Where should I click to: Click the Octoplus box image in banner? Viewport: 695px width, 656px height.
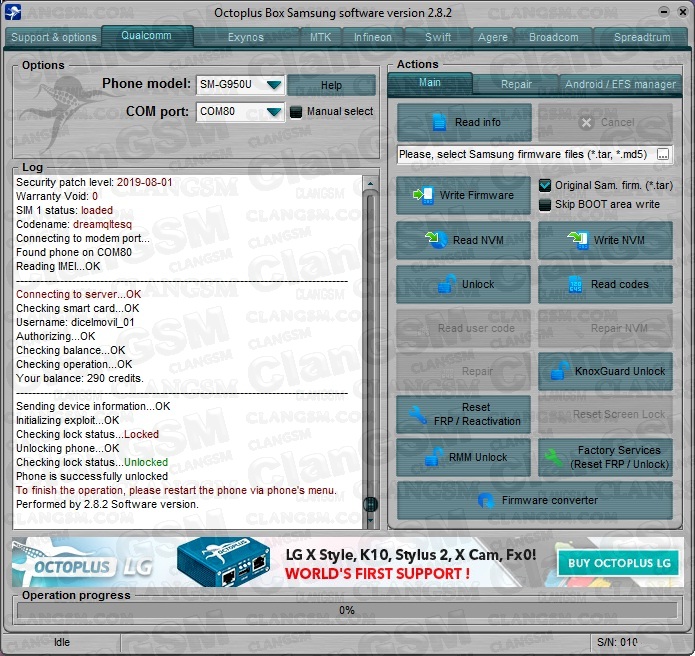point(223,562)
